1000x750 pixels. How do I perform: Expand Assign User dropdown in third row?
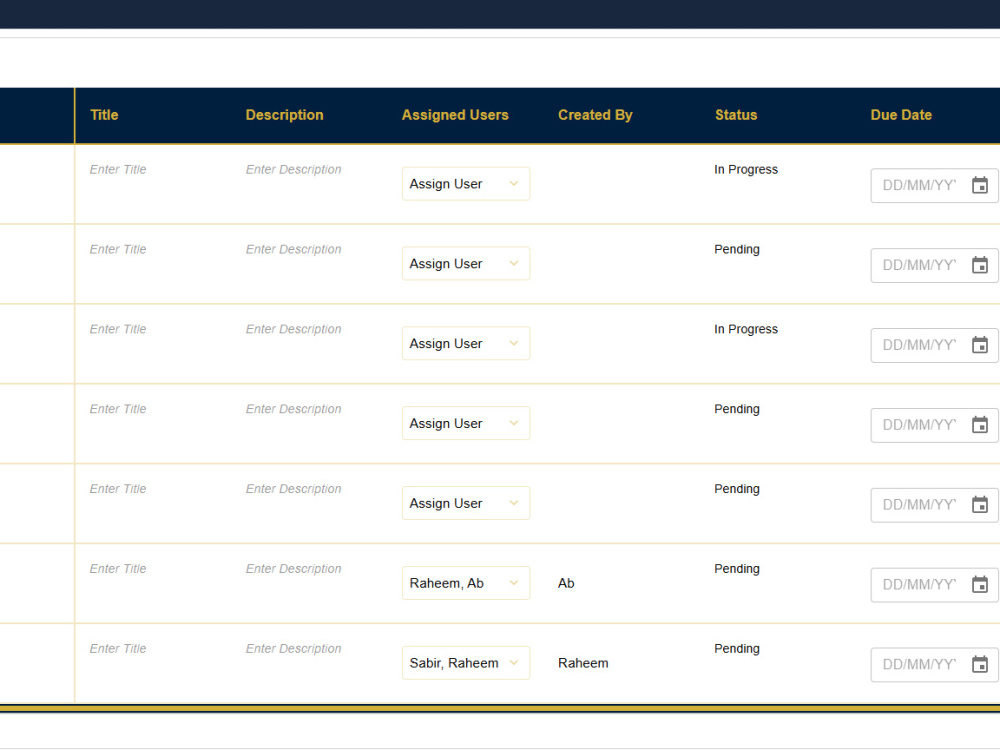(x=466, y=343)
